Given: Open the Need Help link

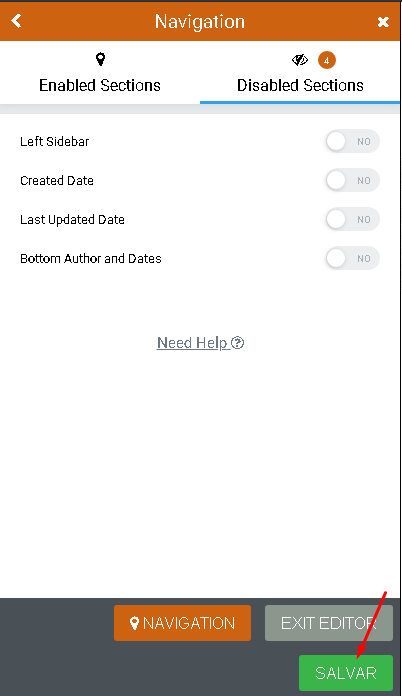Looking at the screenshot, I should coord(201,343).
